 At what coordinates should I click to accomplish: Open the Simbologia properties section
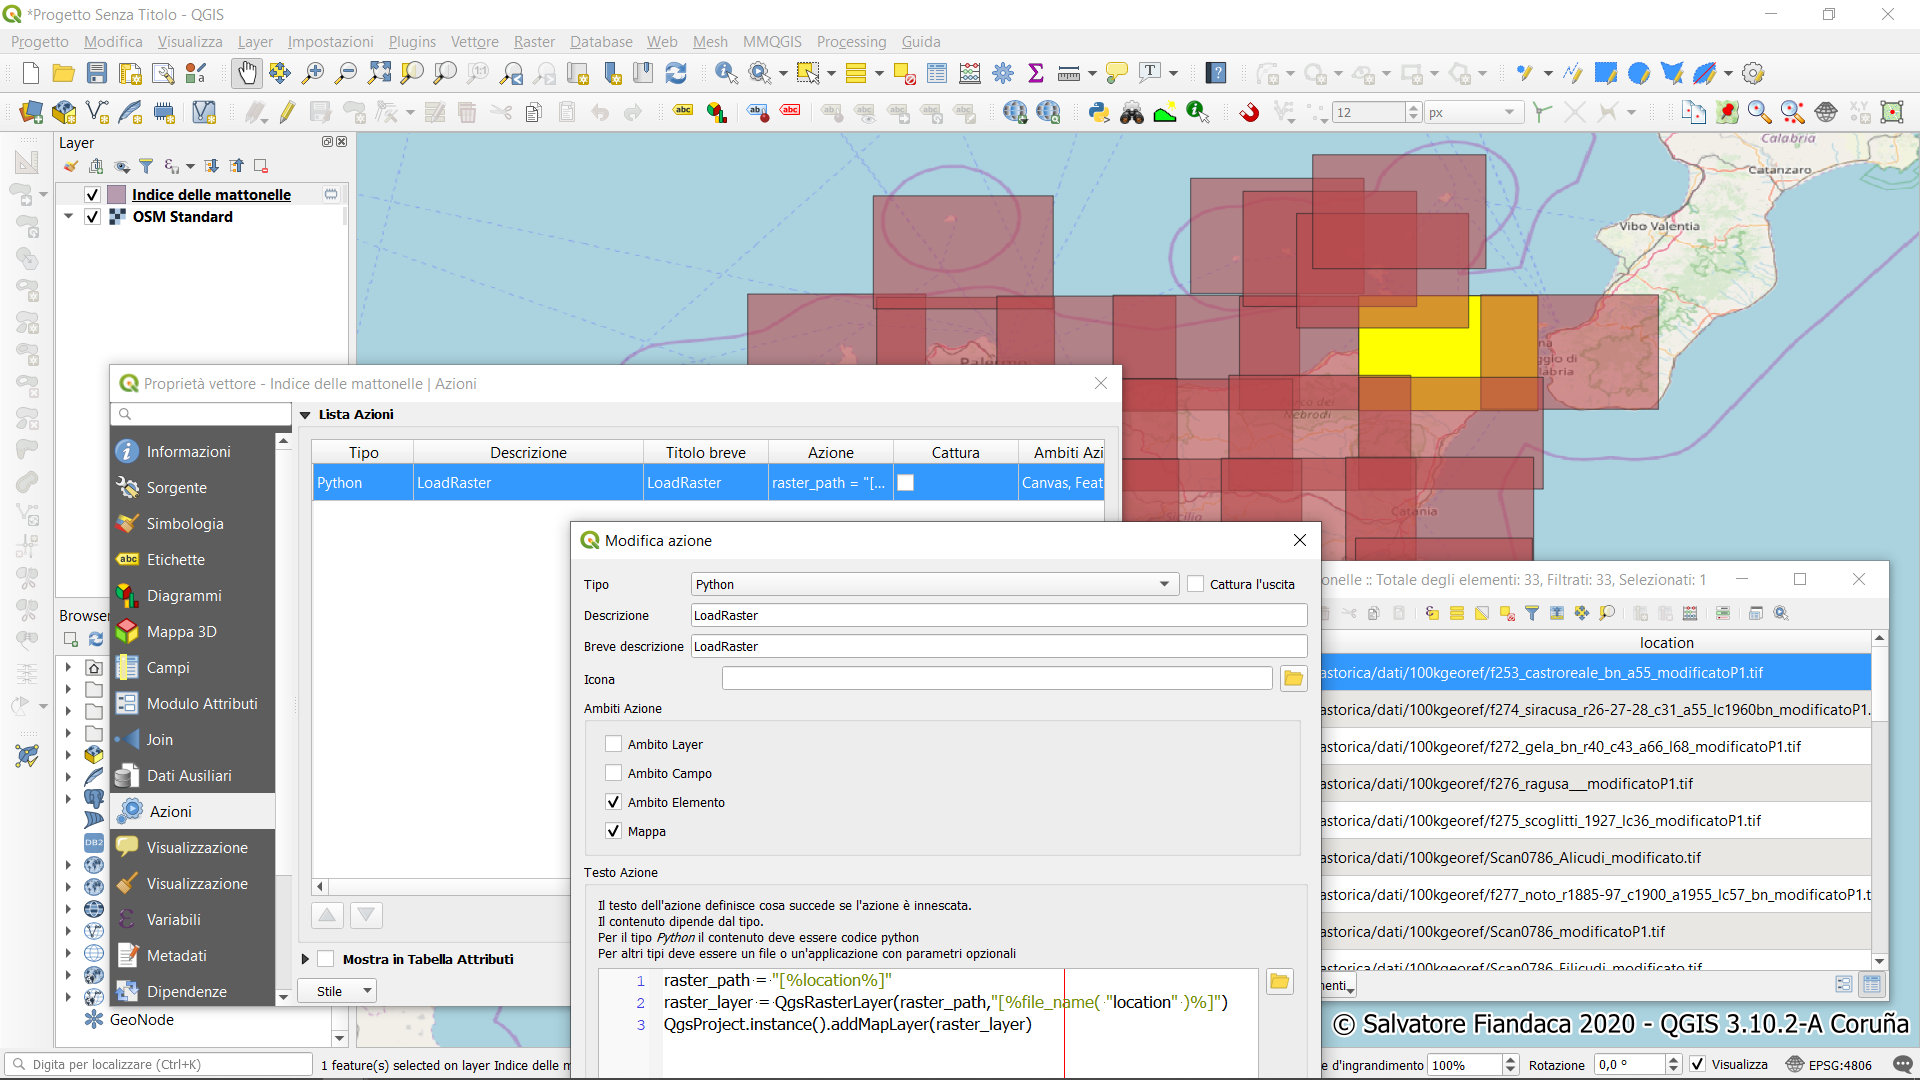185,524
